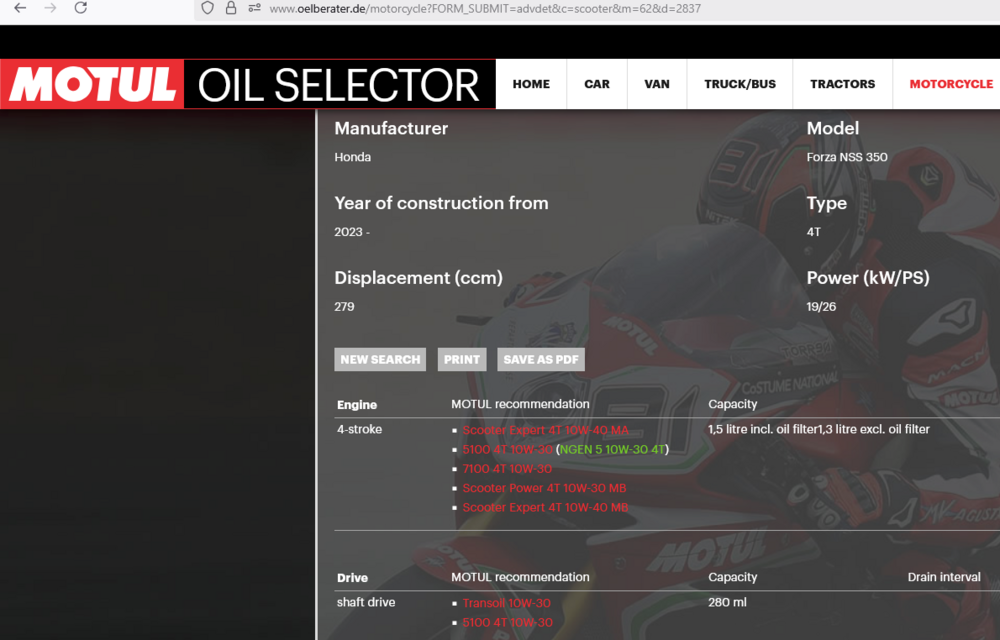Click the PRINT button
Image resolution: width=1000 pixels, height=640 pixels.
click(x=462, y=360)
